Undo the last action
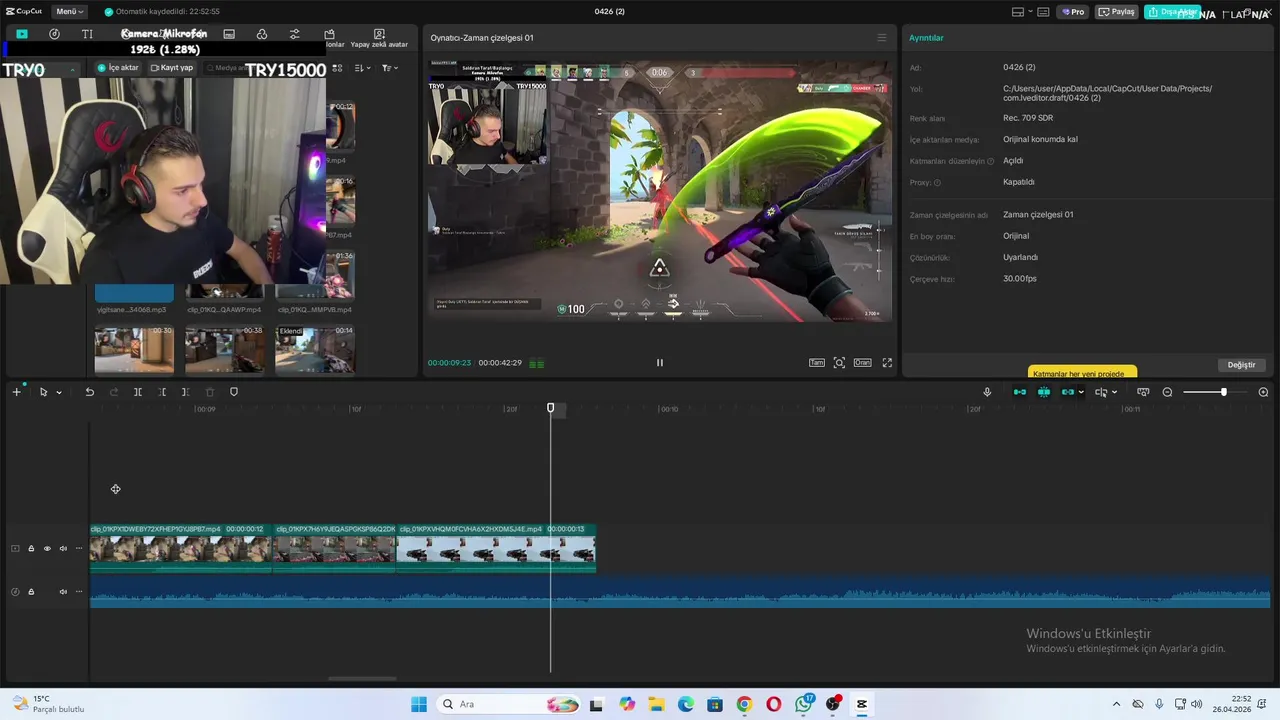Image resolution: width=1280 pixels, height=720 pixels. click(90, 392)
